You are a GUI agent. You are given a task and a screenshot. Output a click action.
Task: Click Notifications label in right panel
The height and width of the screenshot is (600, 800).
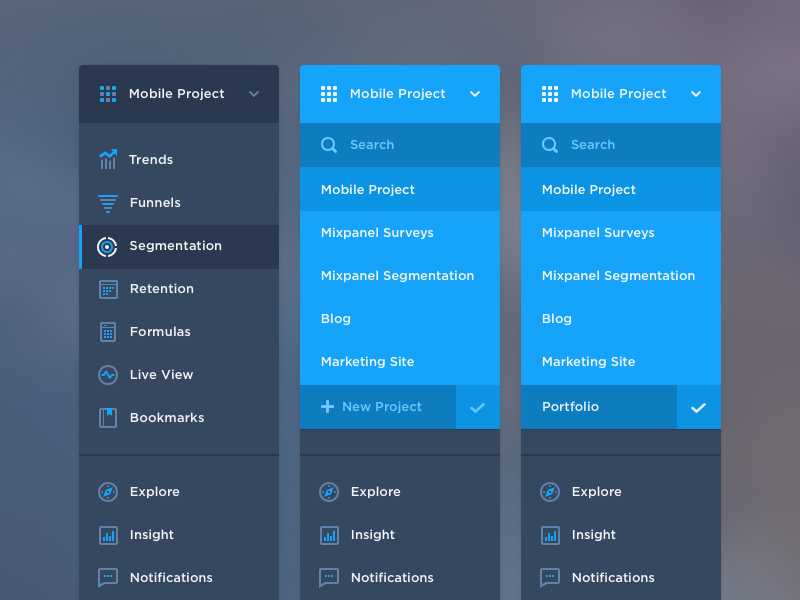(613, 578)
